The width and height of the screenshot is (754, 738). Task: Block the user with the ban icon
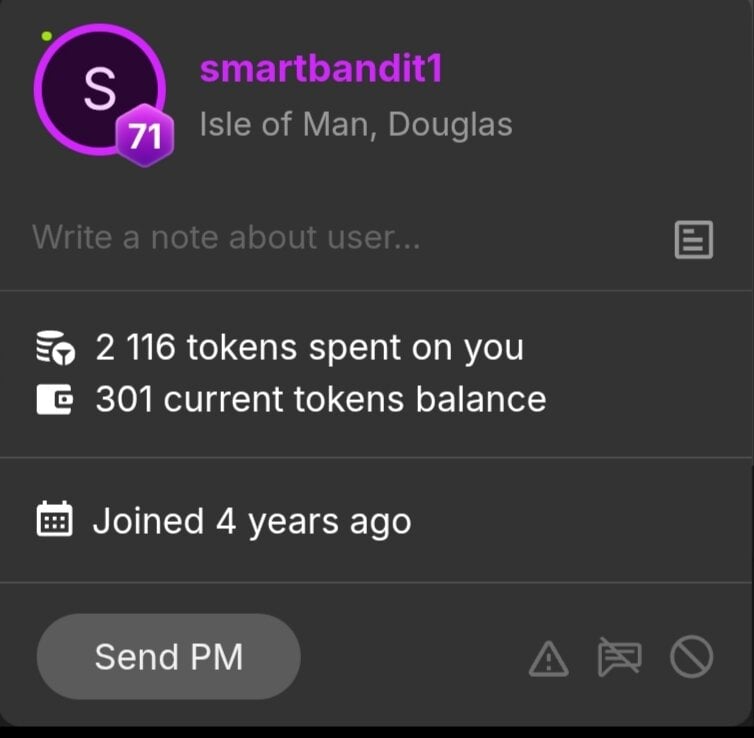[x=691, y=658]
